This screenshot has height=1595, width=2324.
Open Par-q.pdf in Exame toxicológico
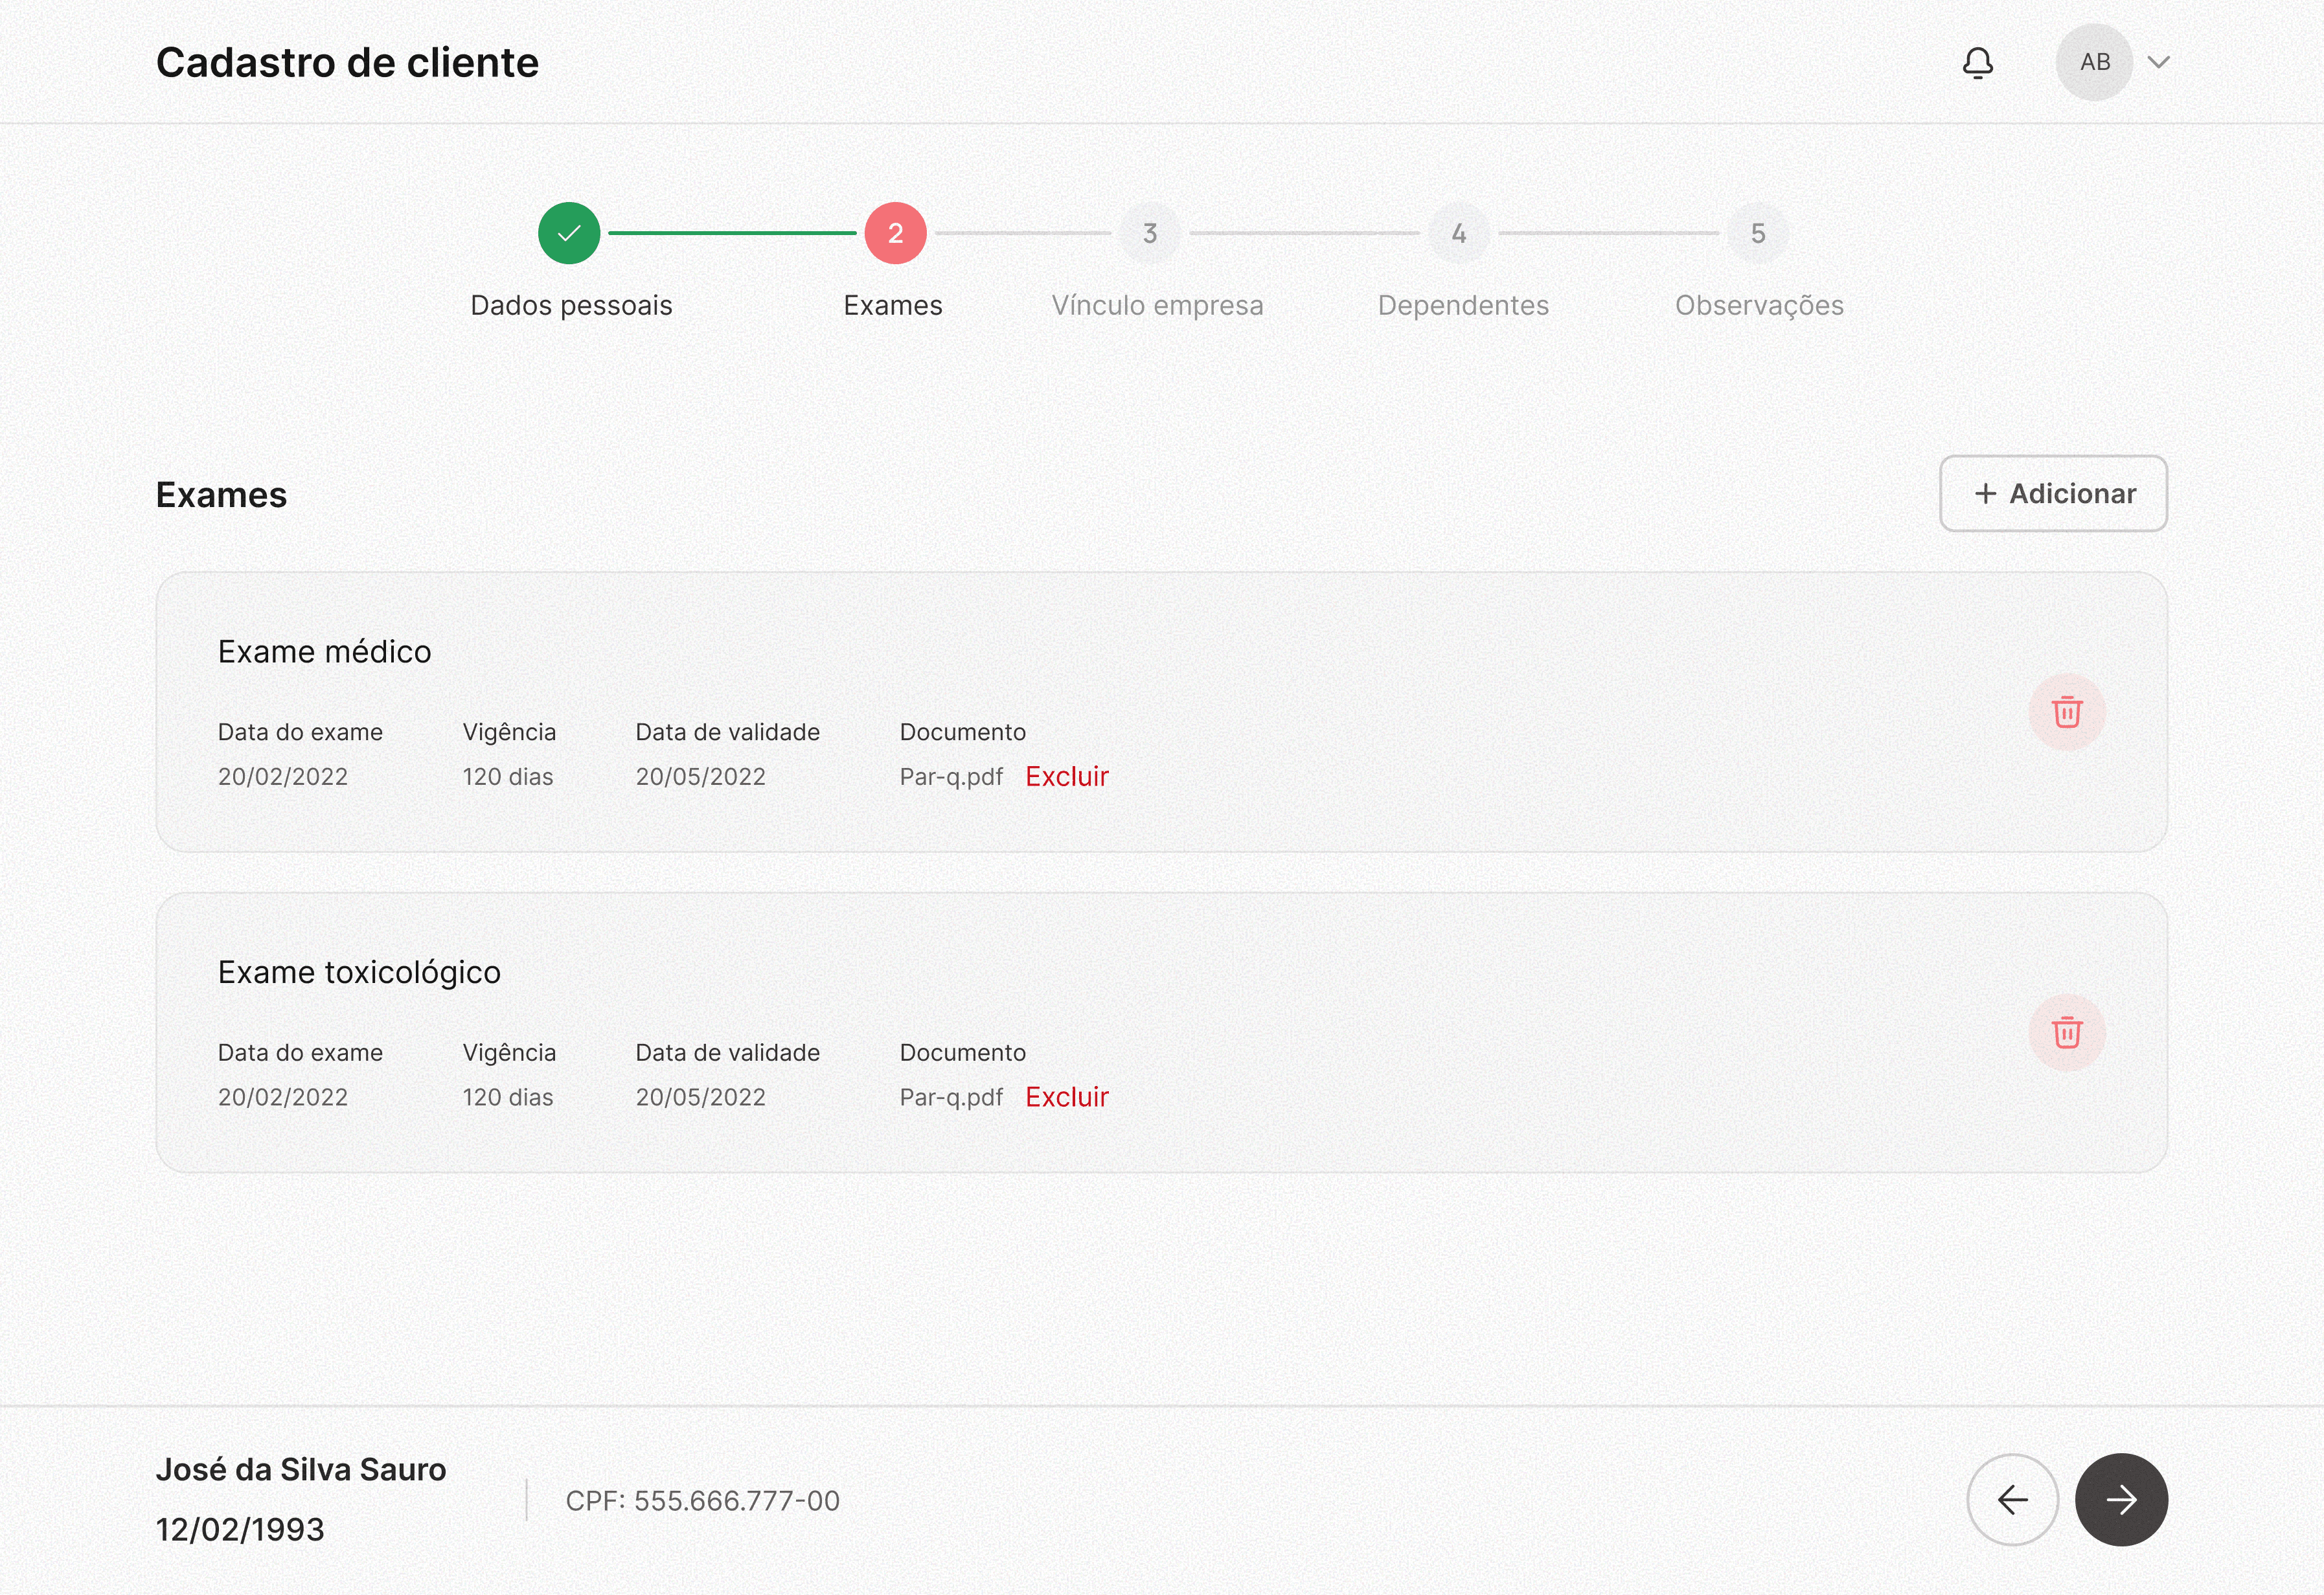[950, 1097]
